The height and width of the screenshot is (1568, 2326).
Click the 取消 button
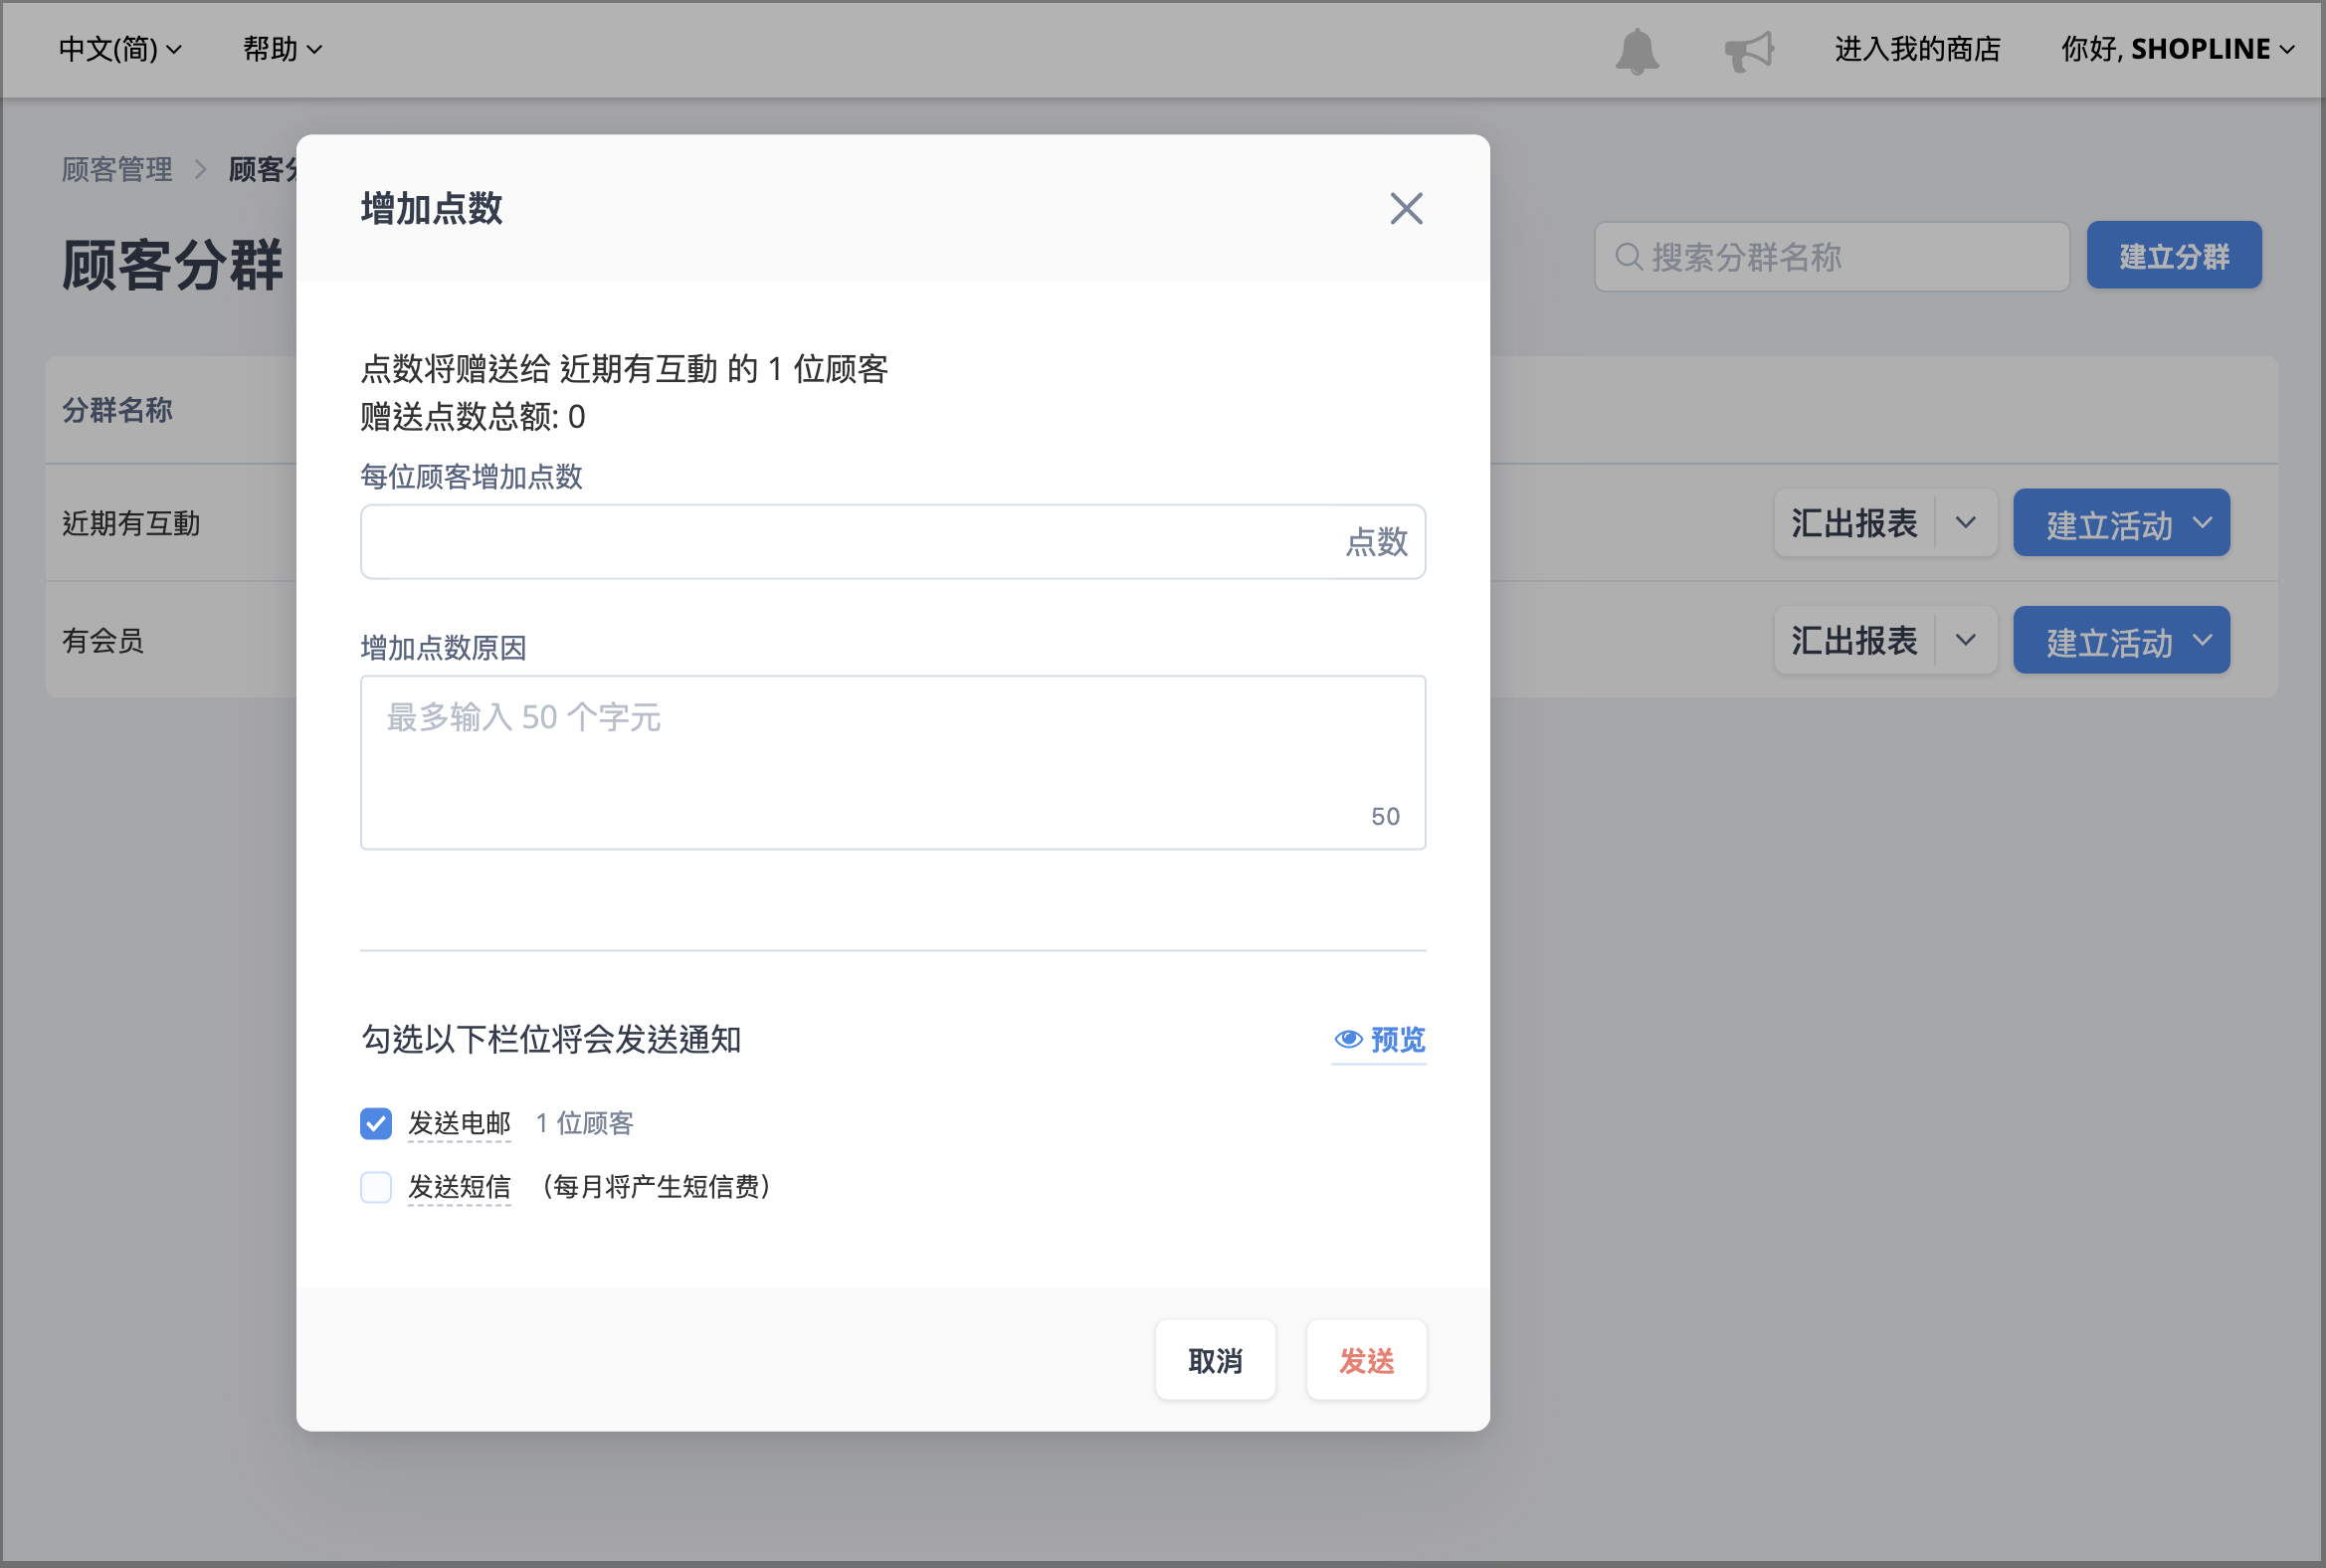(1215, 1360)
